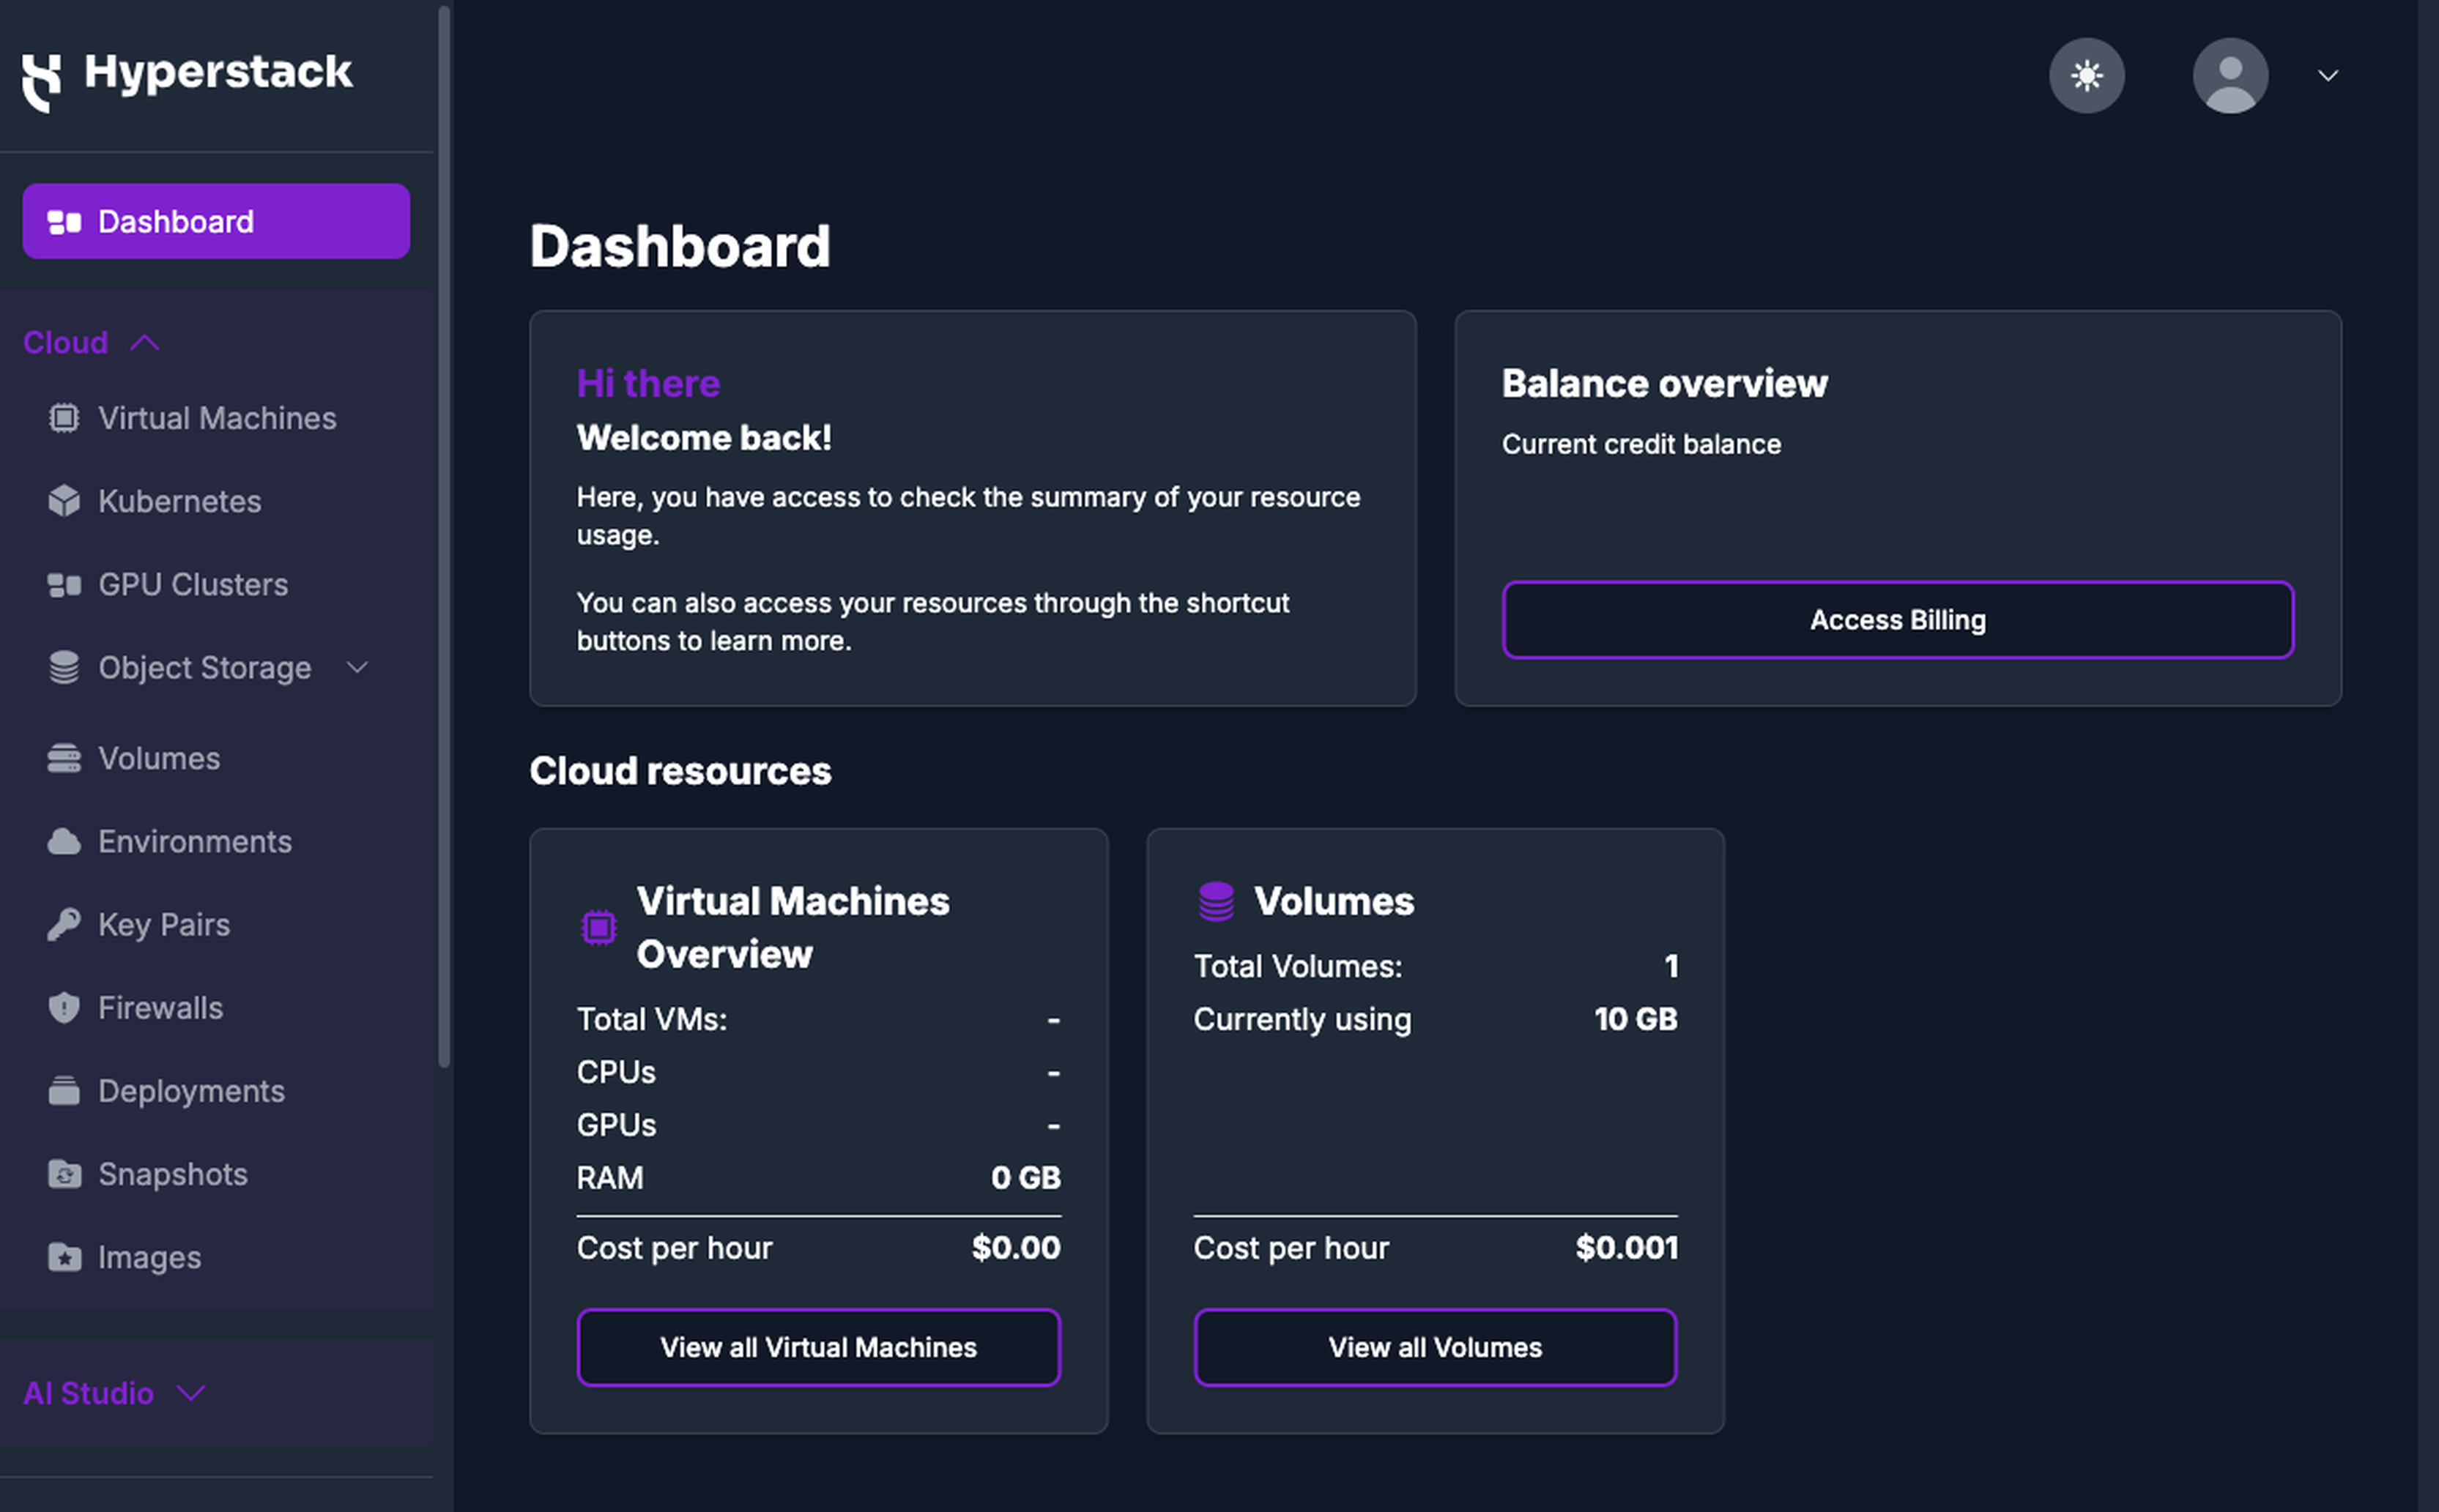Click the "$0.00" cost per hour value
Viewport: 2439px width, 1512px height.
1016,1248
